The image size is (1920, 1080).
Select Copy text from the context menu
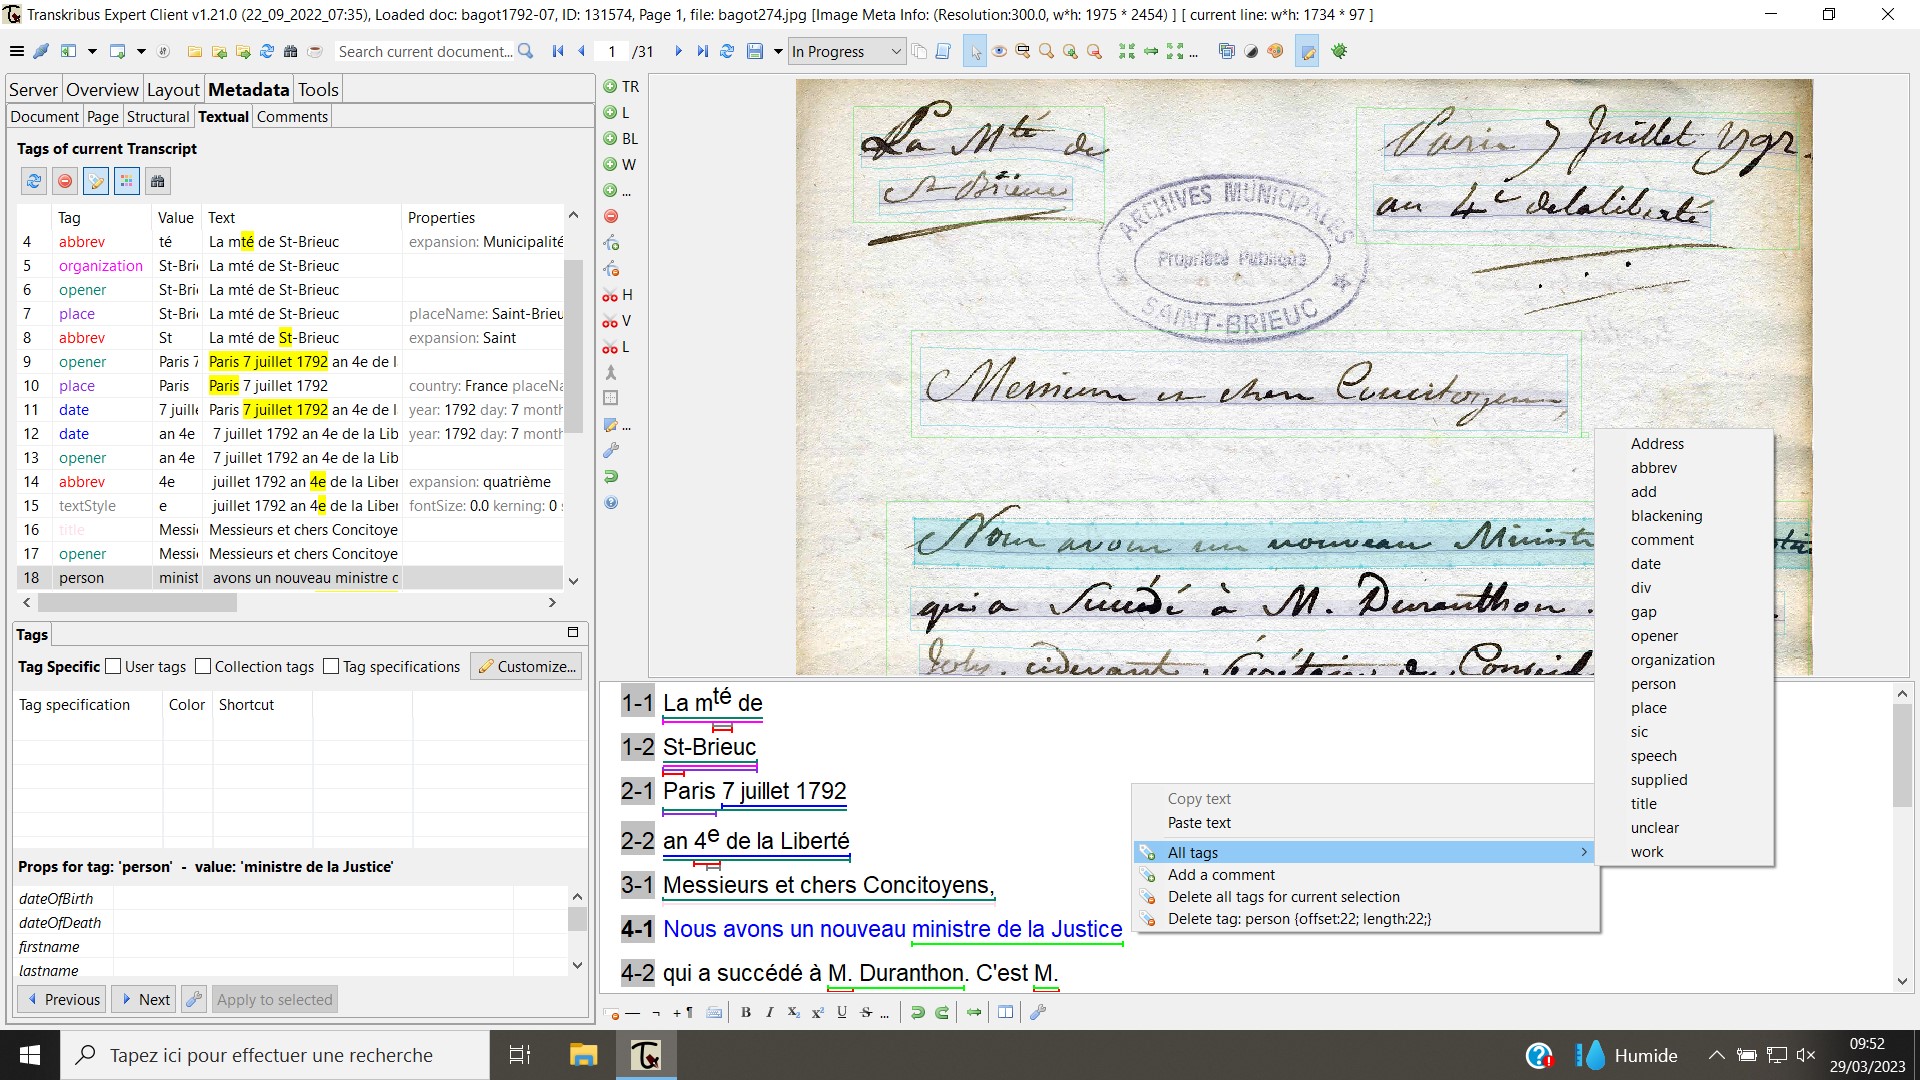(1199, 798)
